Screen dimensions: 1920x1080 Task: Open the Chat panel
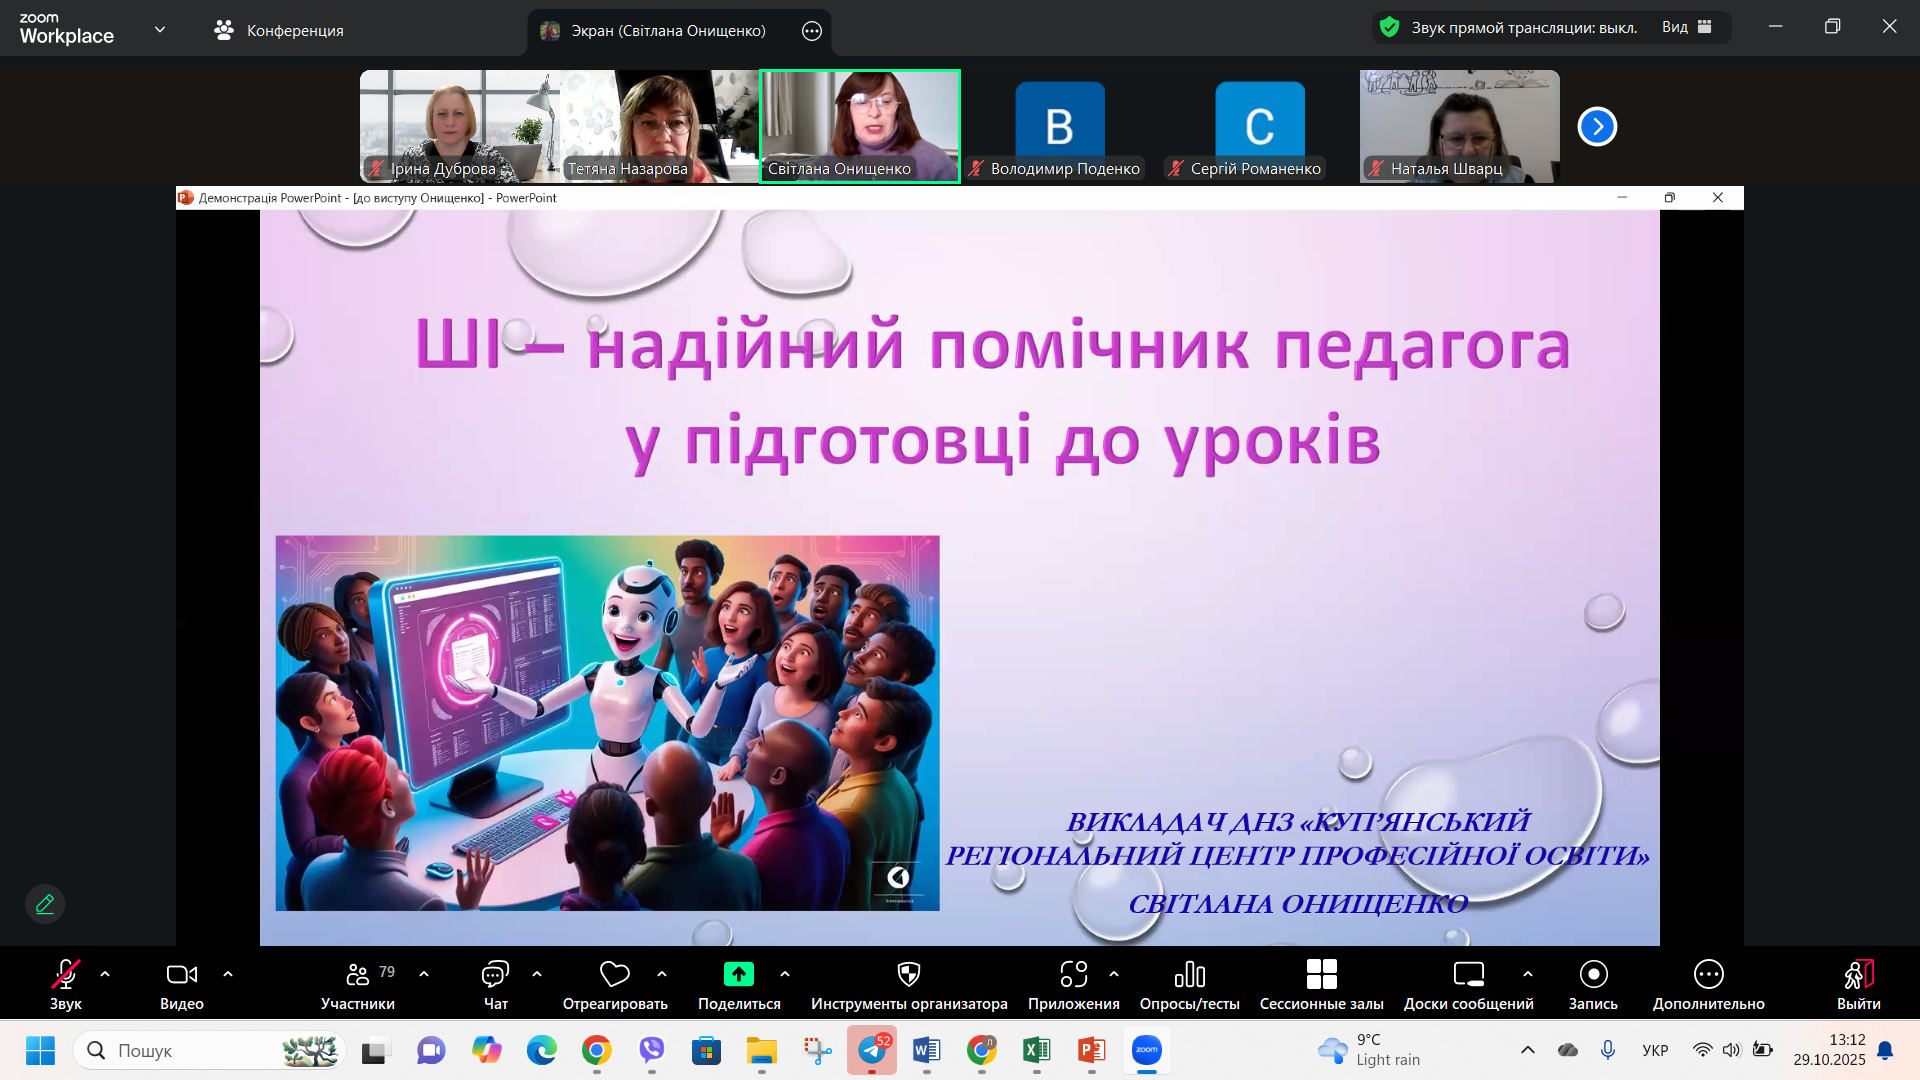(x=495, y=974)
